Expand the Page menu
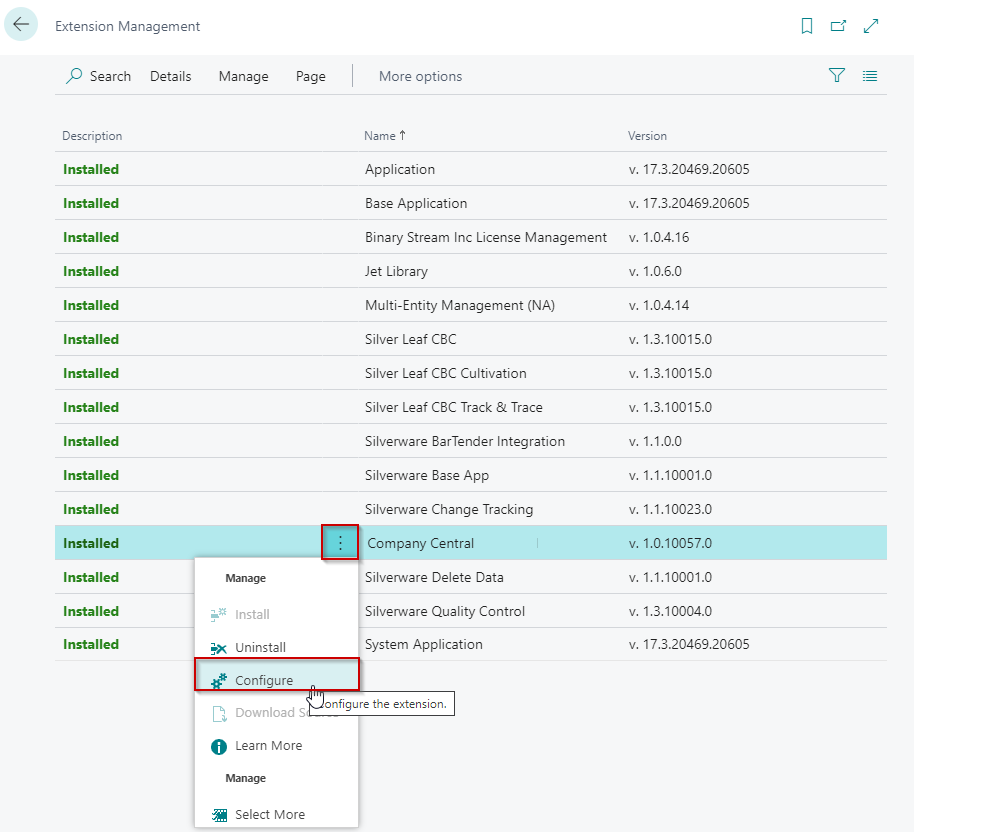 pyautogui.click(x=310, y=76)
